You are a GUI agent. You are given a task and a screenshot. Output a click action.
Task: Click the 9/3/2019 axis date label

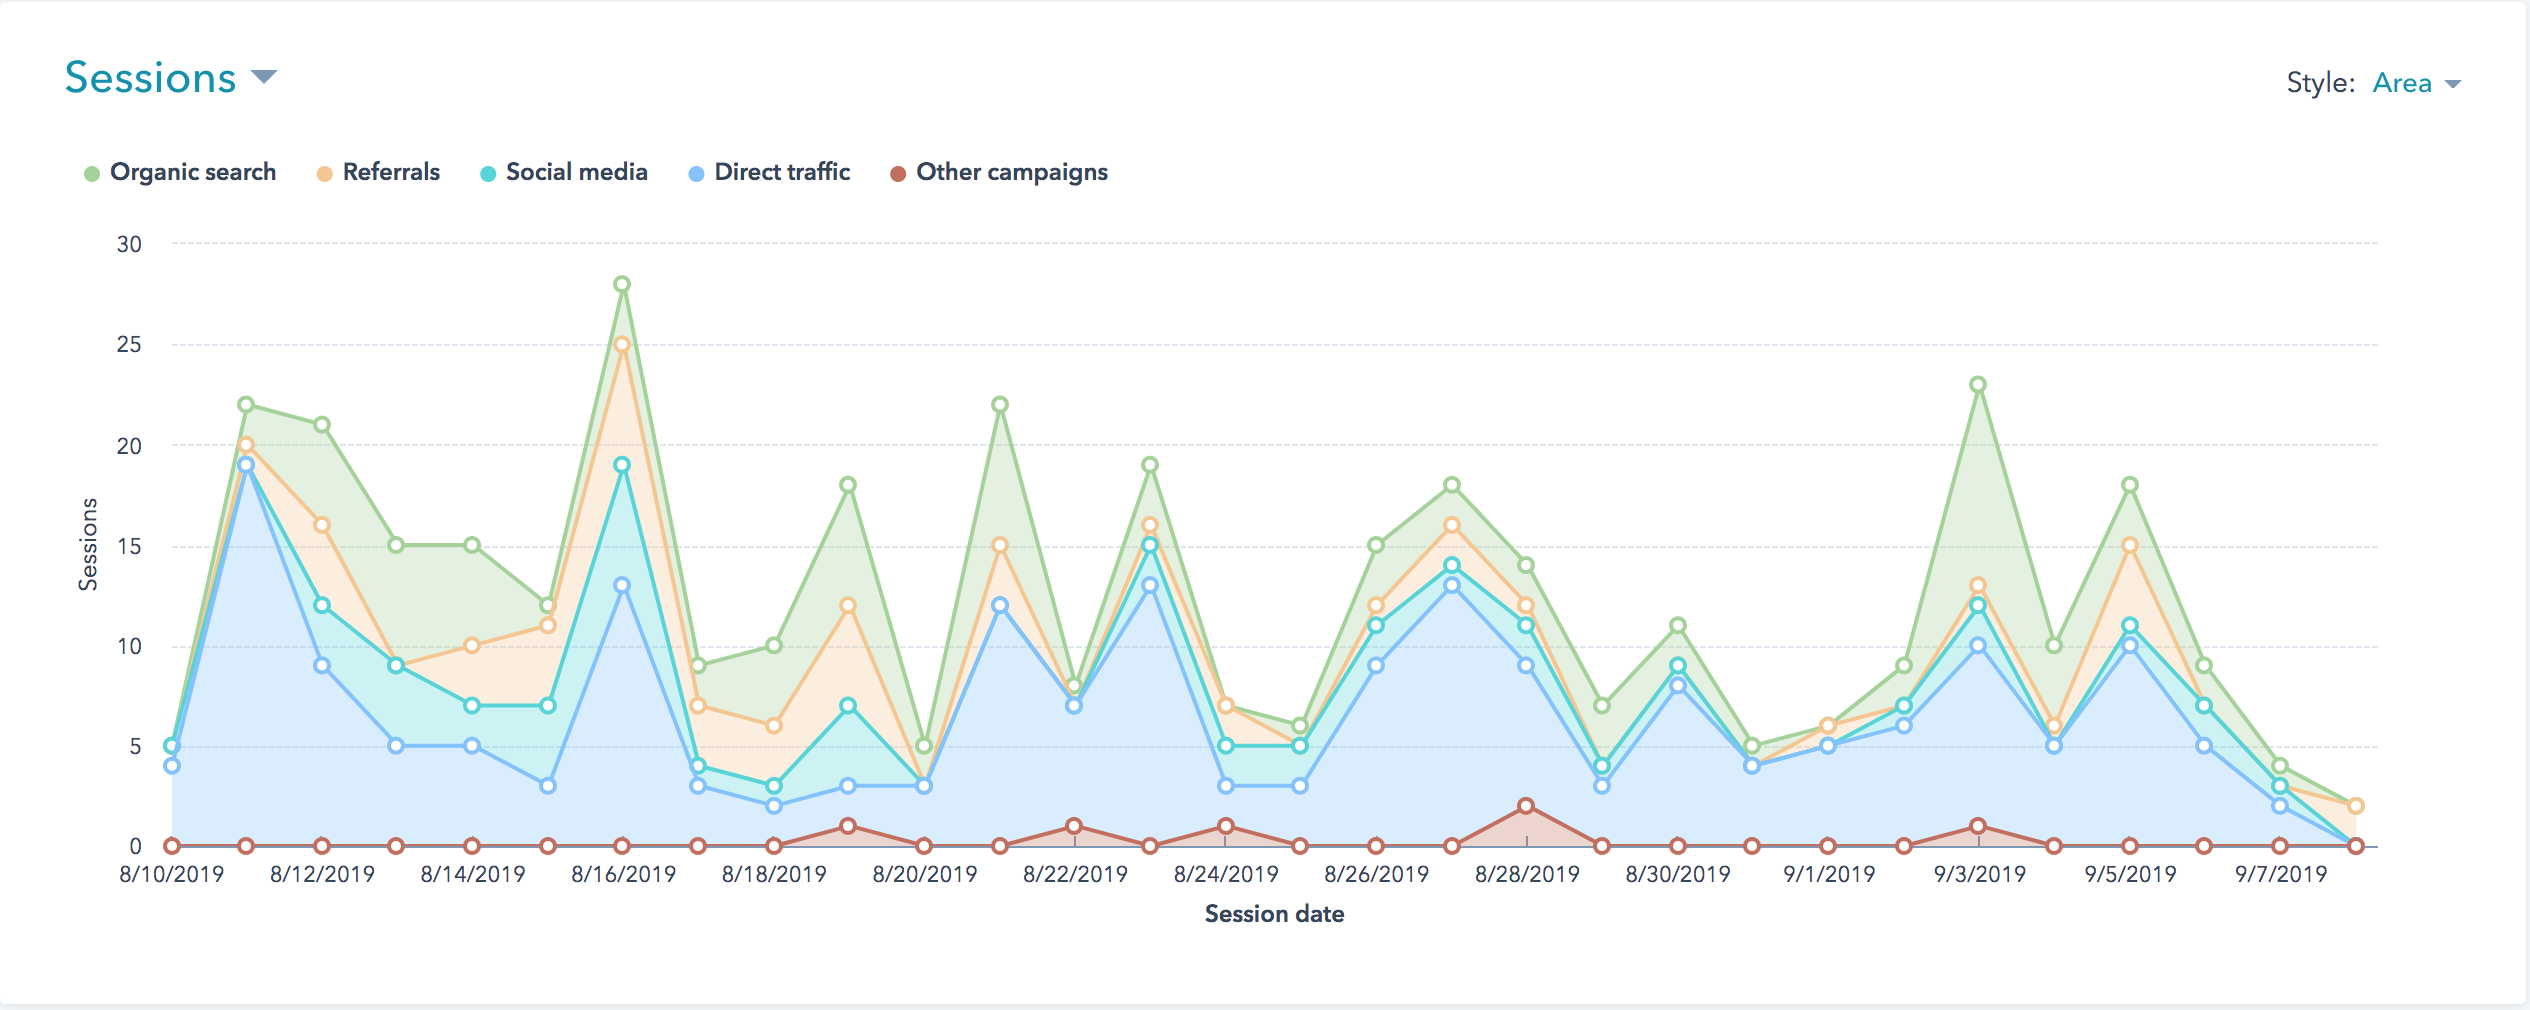1979,874
